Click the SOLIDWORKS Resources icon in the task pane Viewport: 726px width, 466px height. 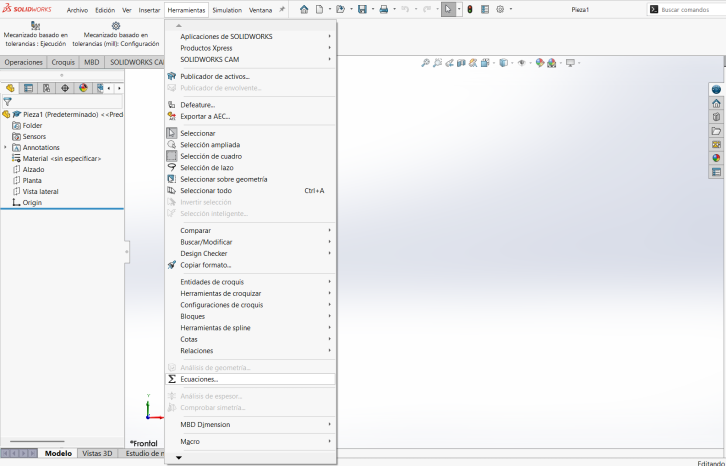pyautogui.click(x=716, y=103)
